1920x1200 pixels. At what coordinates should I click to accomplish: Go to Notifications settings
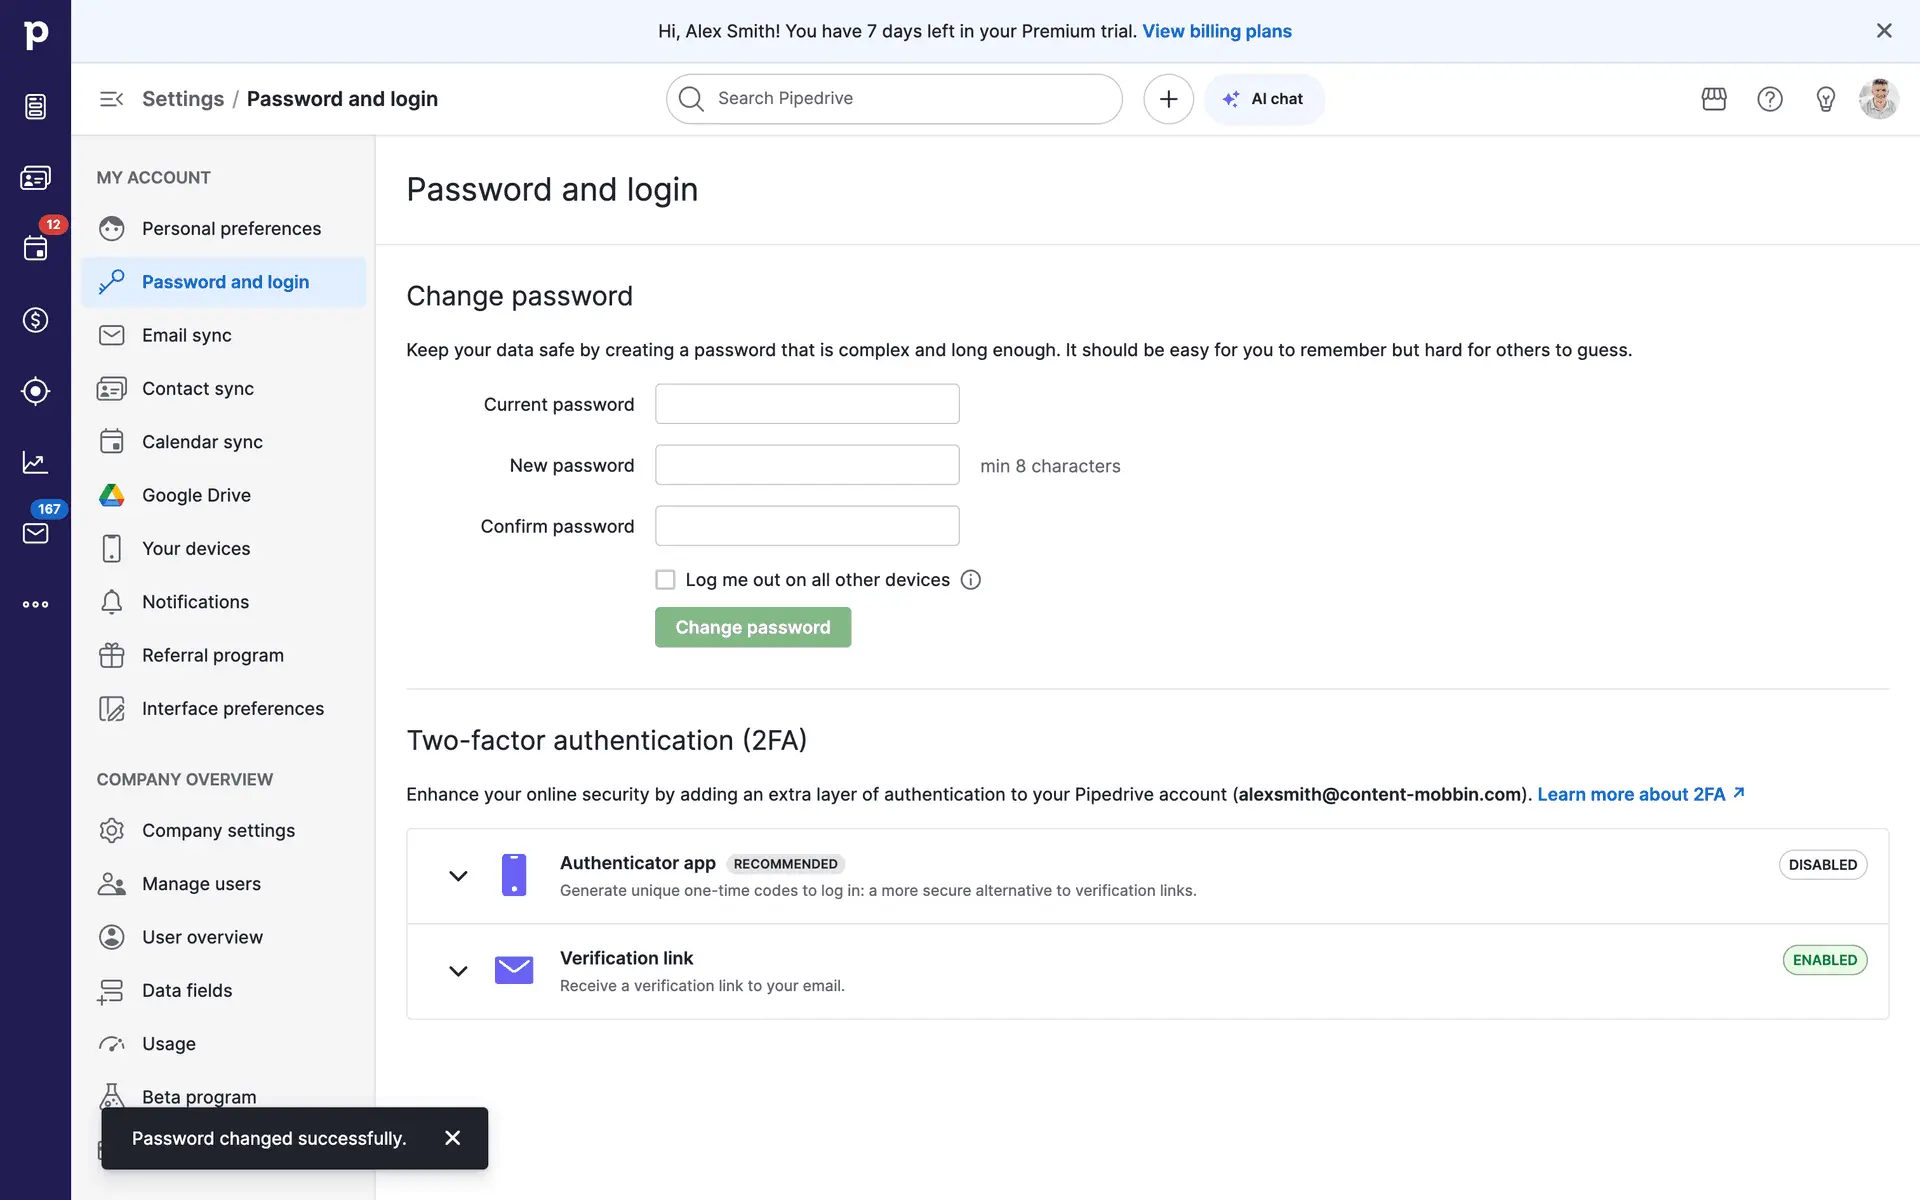(195, 602)
